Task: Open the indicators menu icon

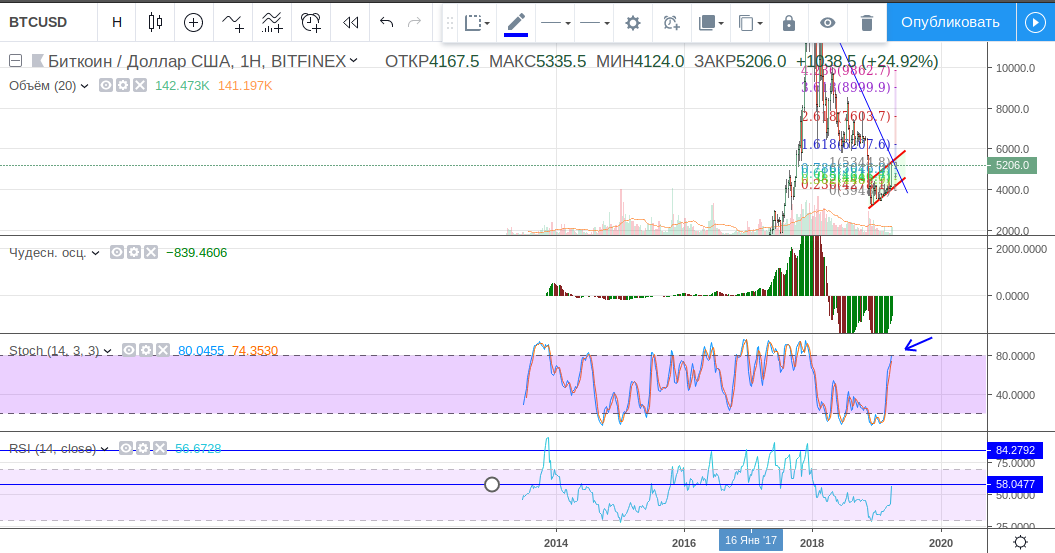Action: click(232, 22)
